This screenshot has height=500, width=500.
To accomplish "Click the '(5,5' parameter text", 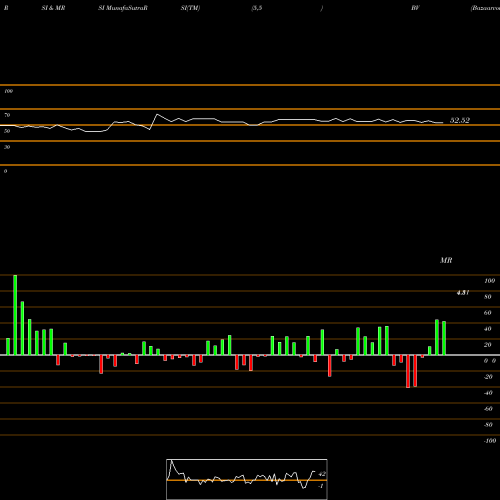I will coord(257,8).
